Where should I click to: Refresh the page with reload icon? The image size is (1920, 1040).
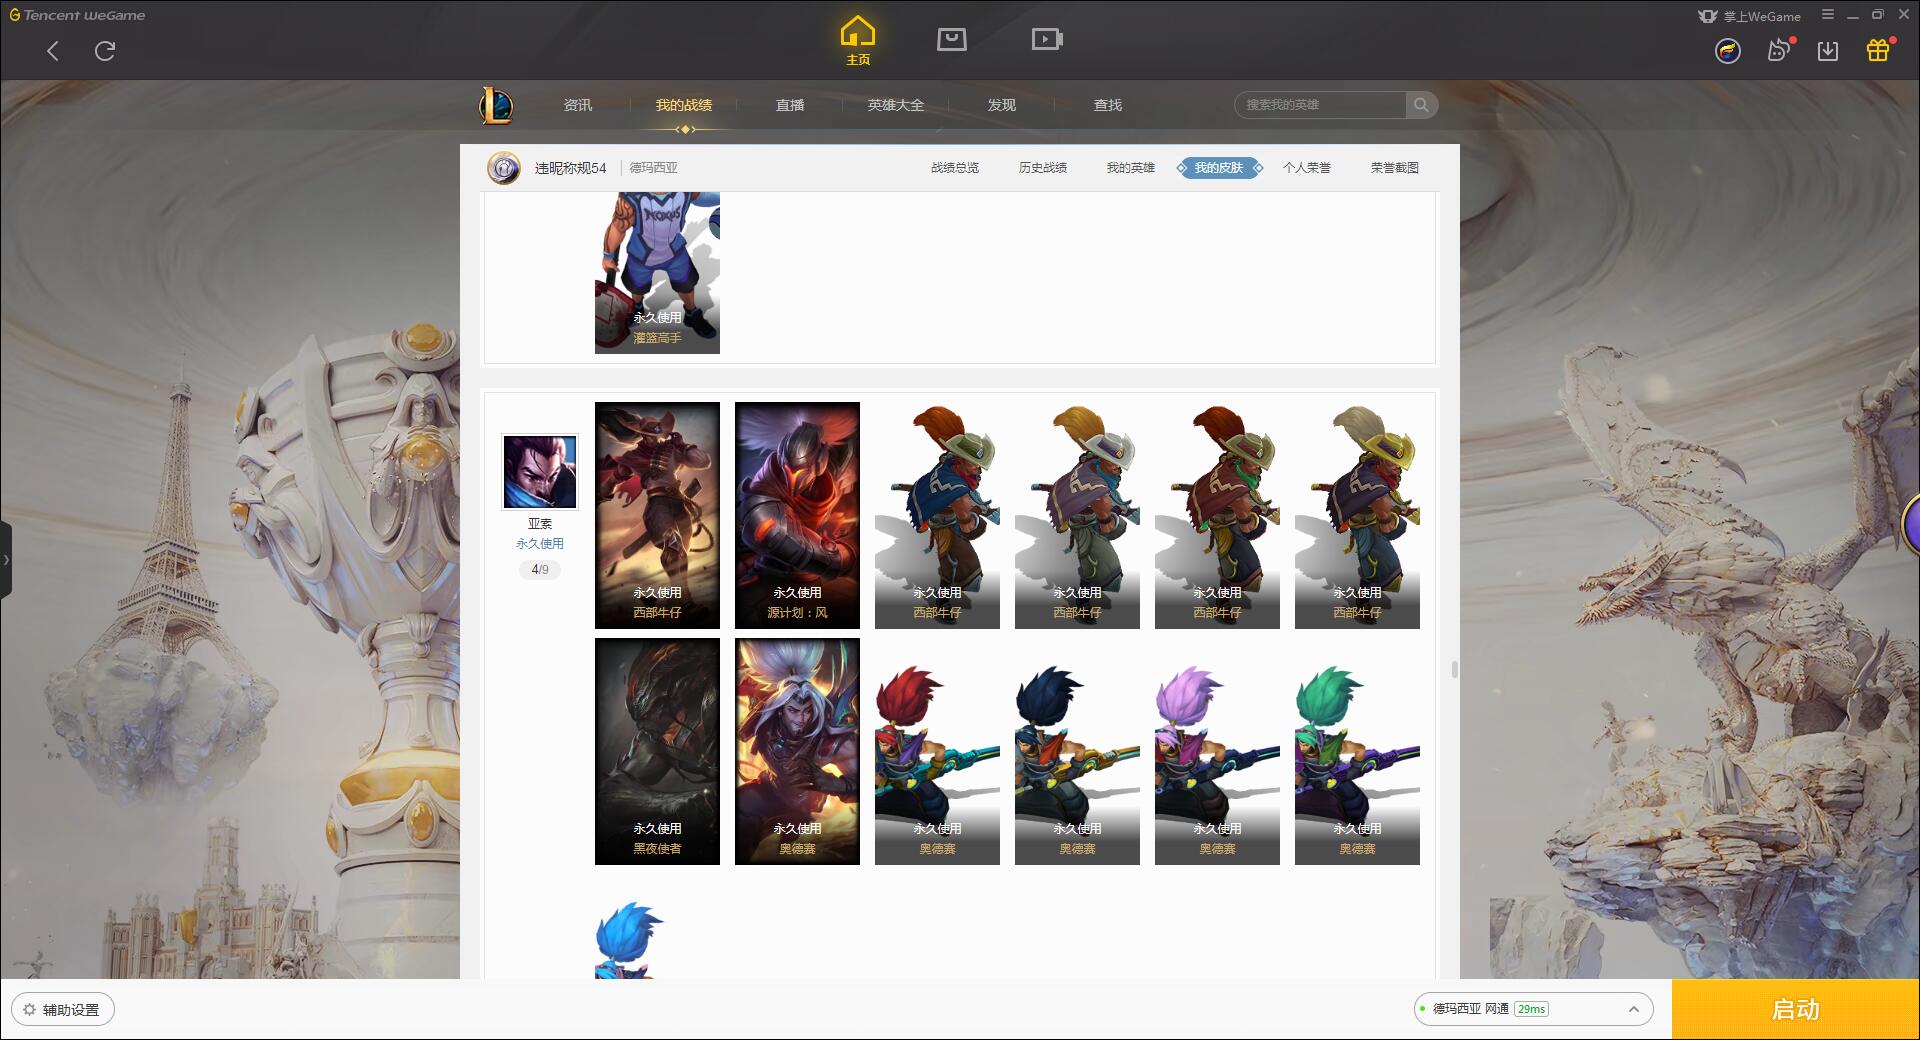105,51
